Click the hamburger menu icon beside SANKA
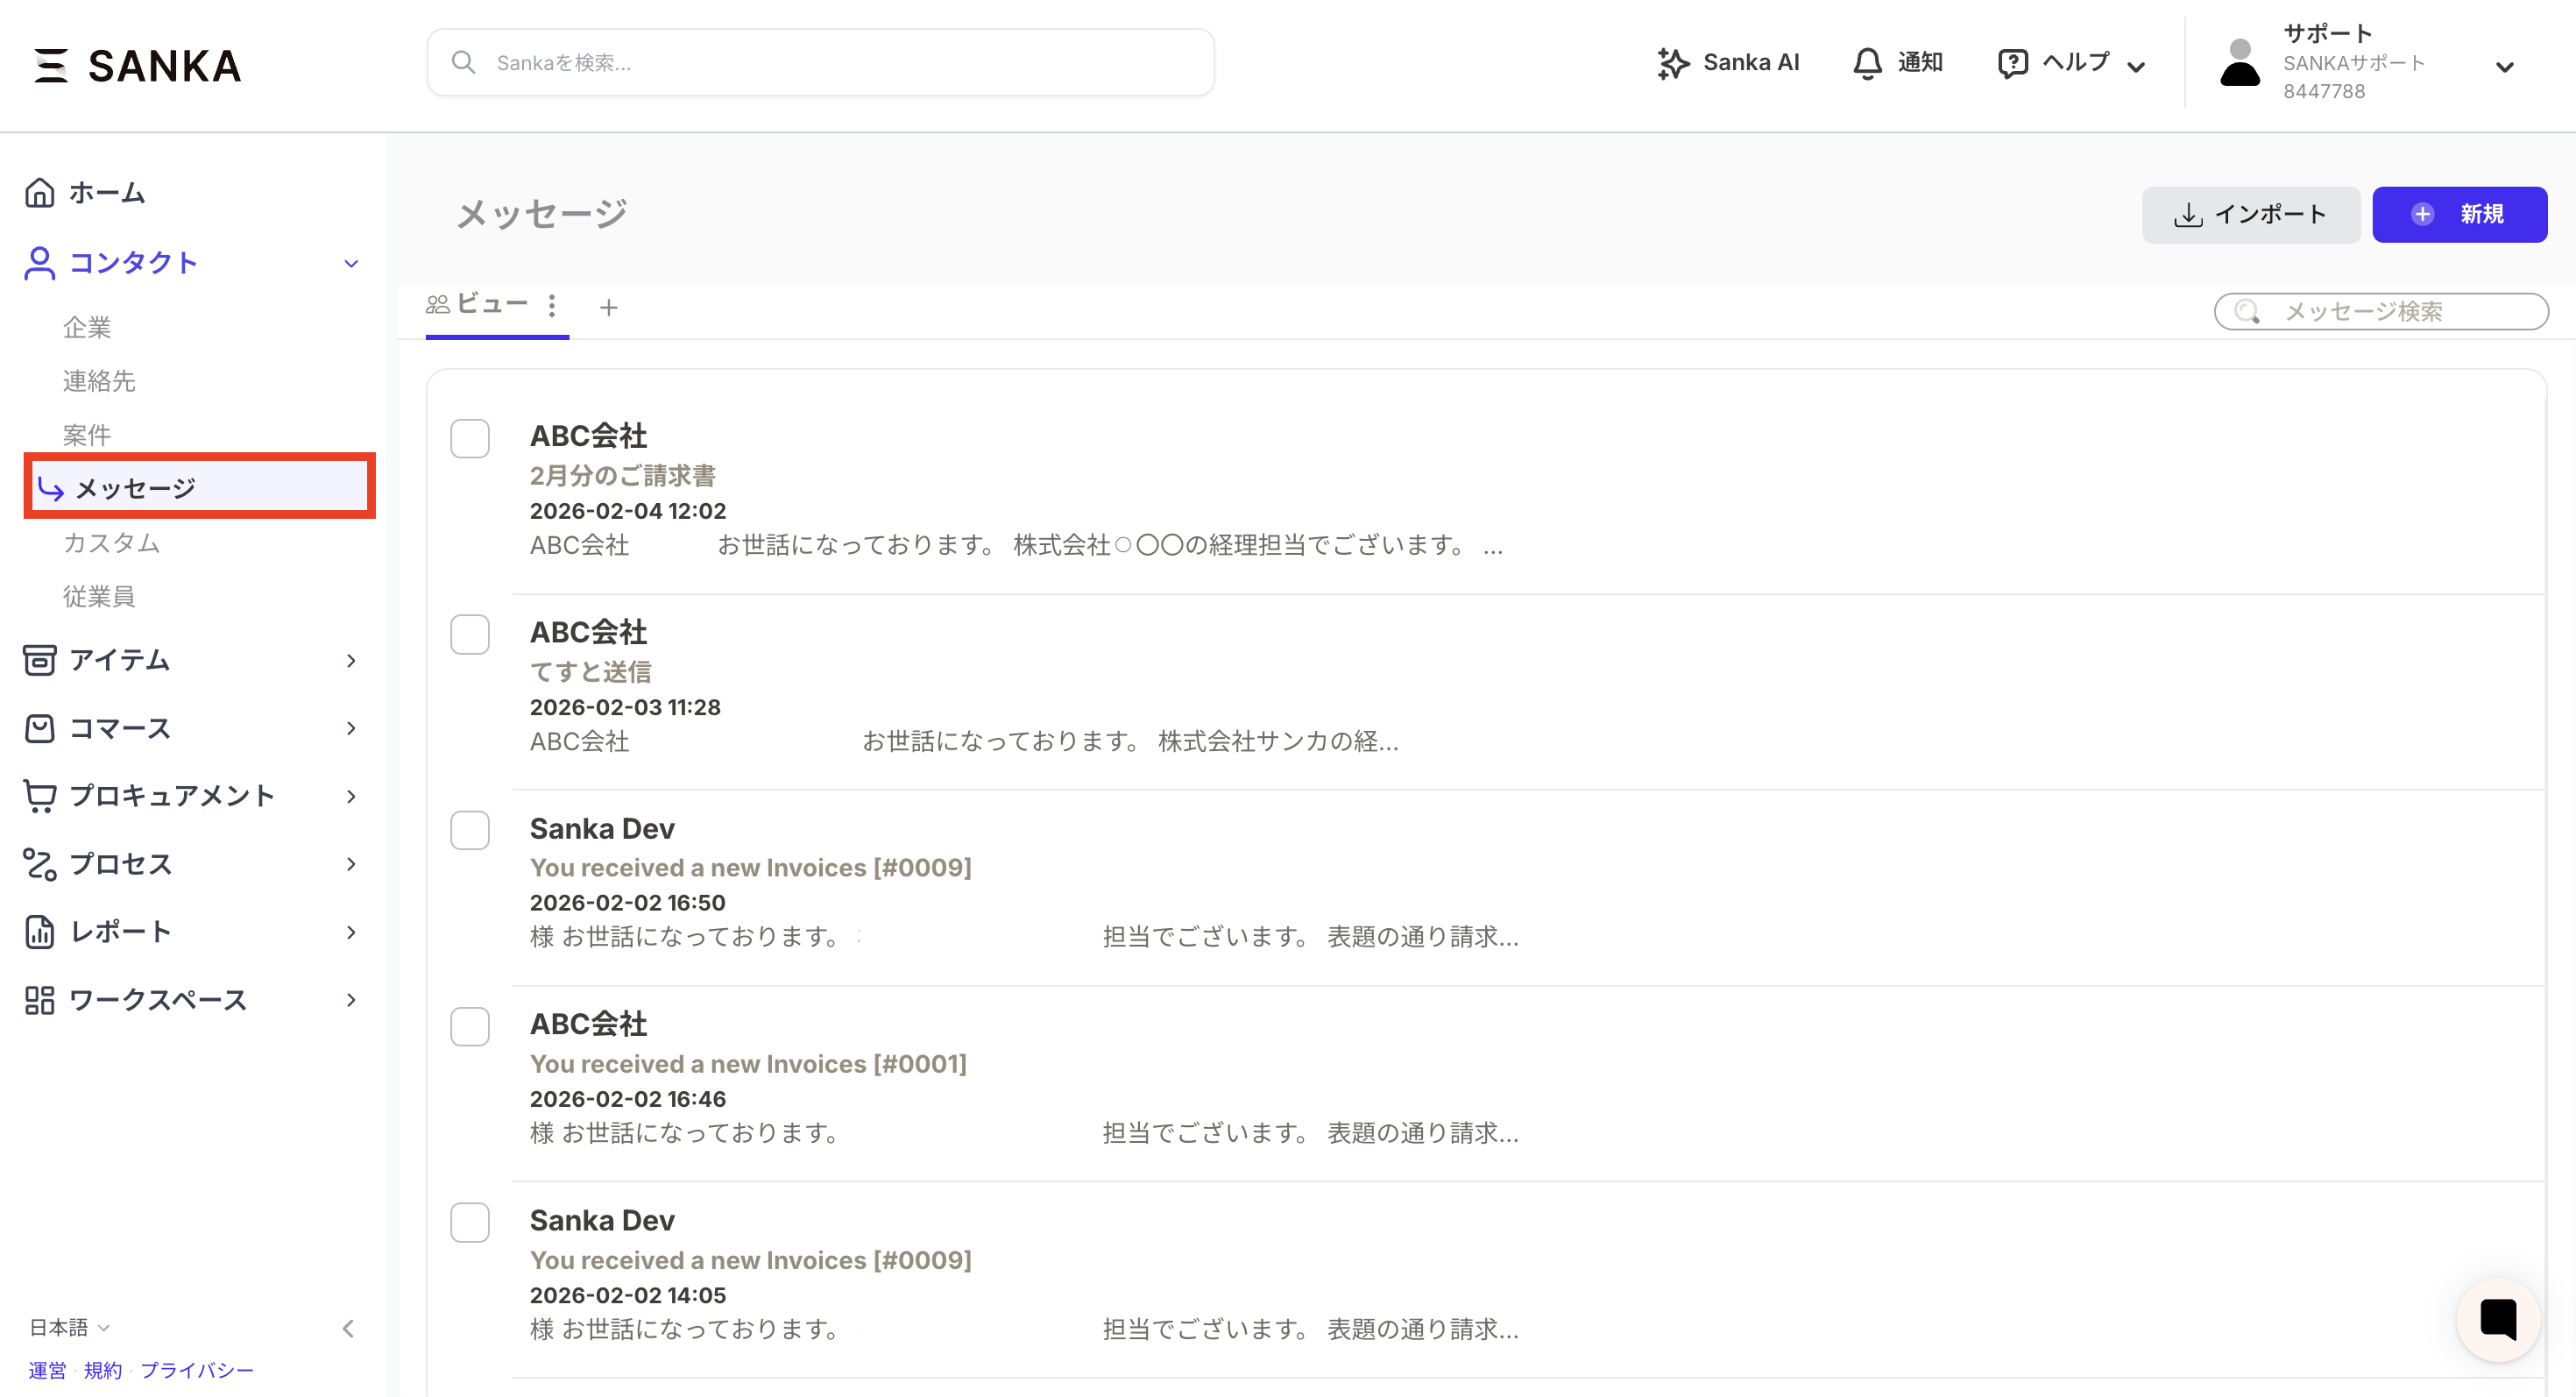2576x1397 pixels. tap(50, 66)
